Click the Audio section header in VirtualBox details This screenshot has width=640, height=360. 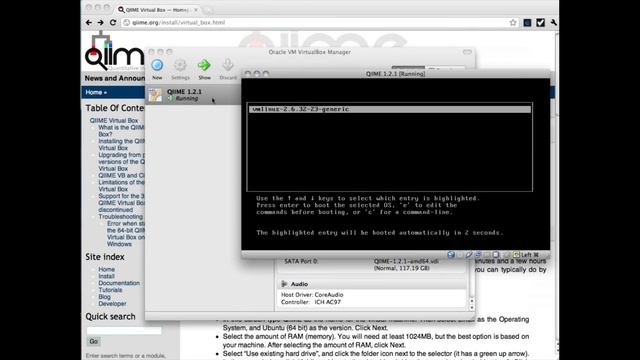371,284
